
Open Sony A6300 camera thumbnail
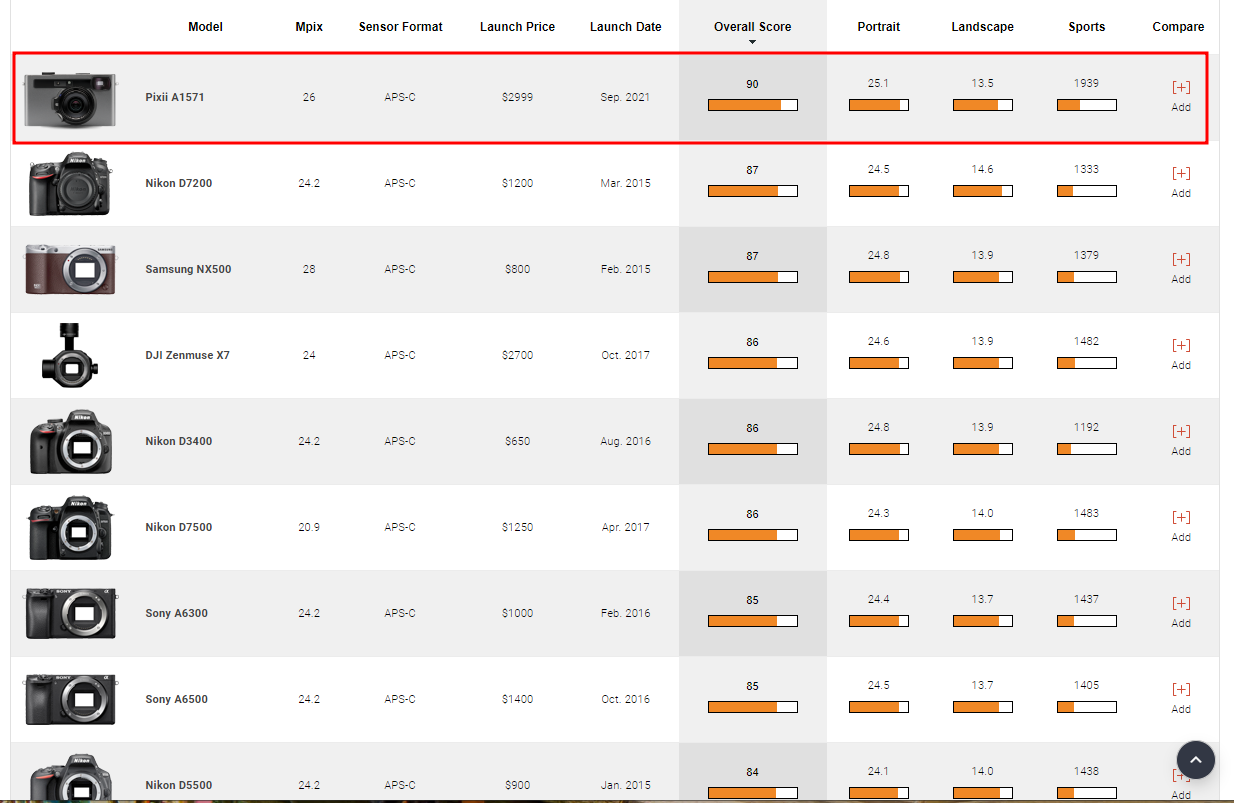point(70,613)
